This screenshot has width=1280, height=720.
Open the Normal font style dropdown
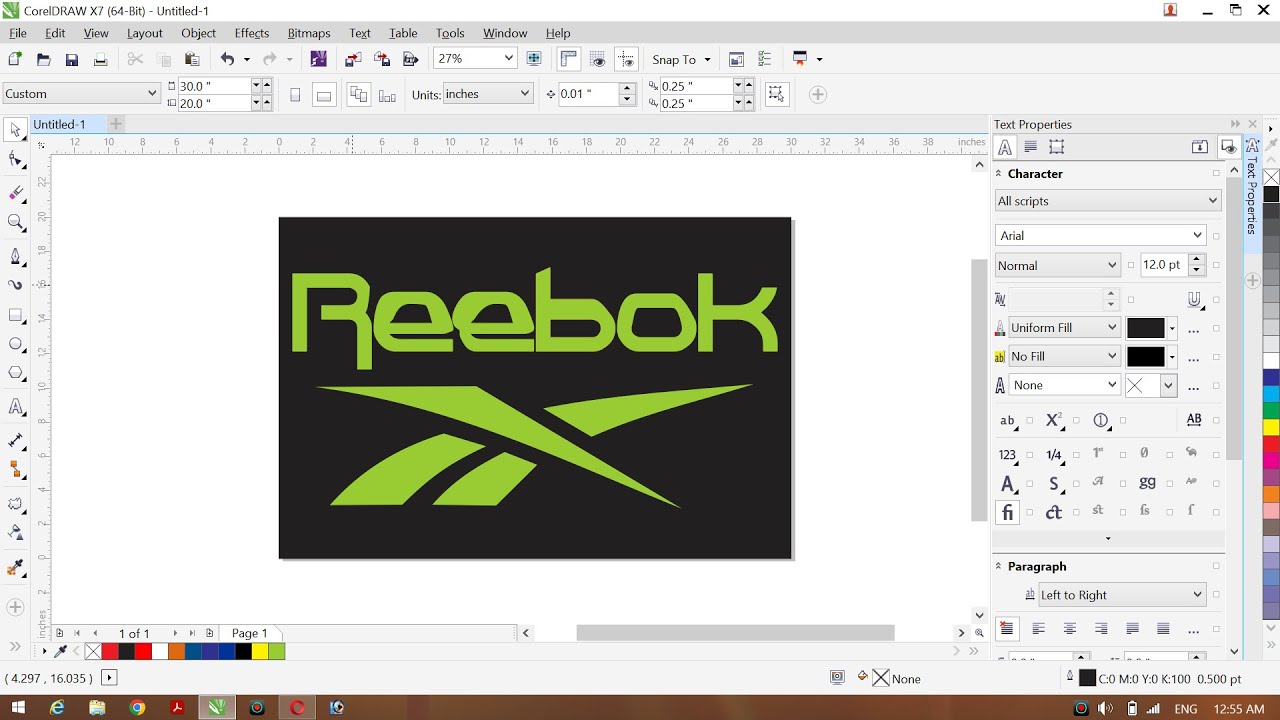point(1057,266)
